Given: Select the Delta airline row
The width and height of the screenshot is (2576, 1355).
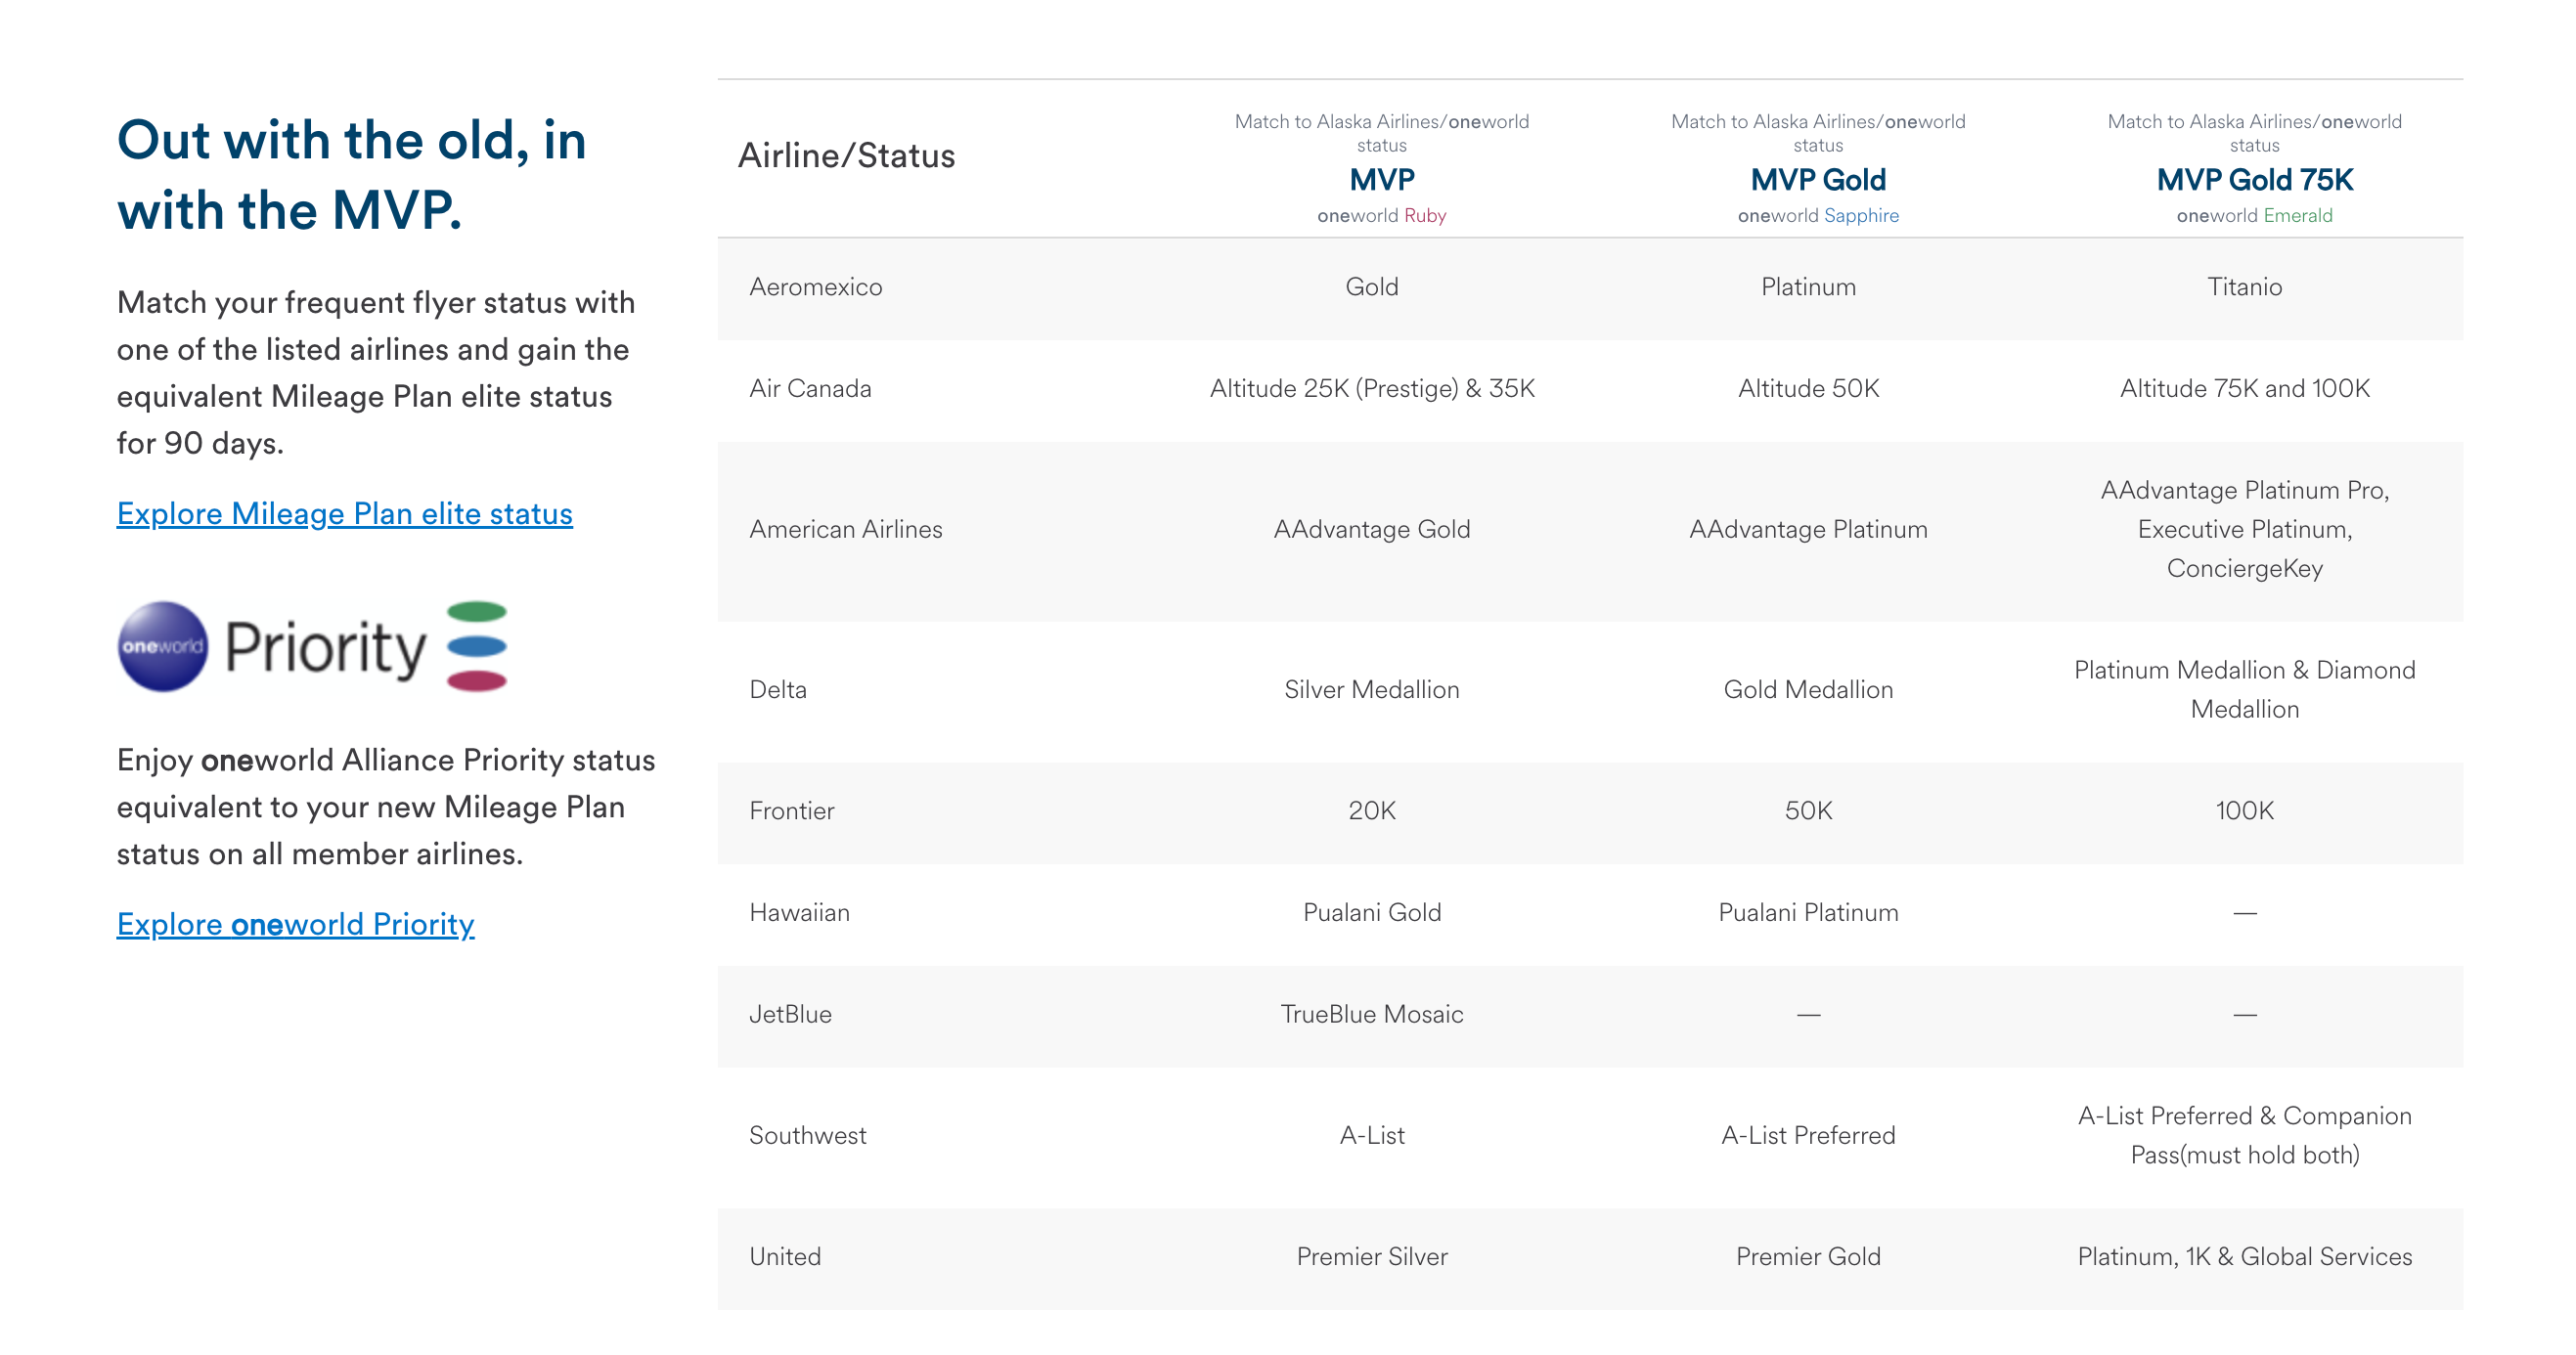Looking at the screenshot, I should tap(778, 689).
